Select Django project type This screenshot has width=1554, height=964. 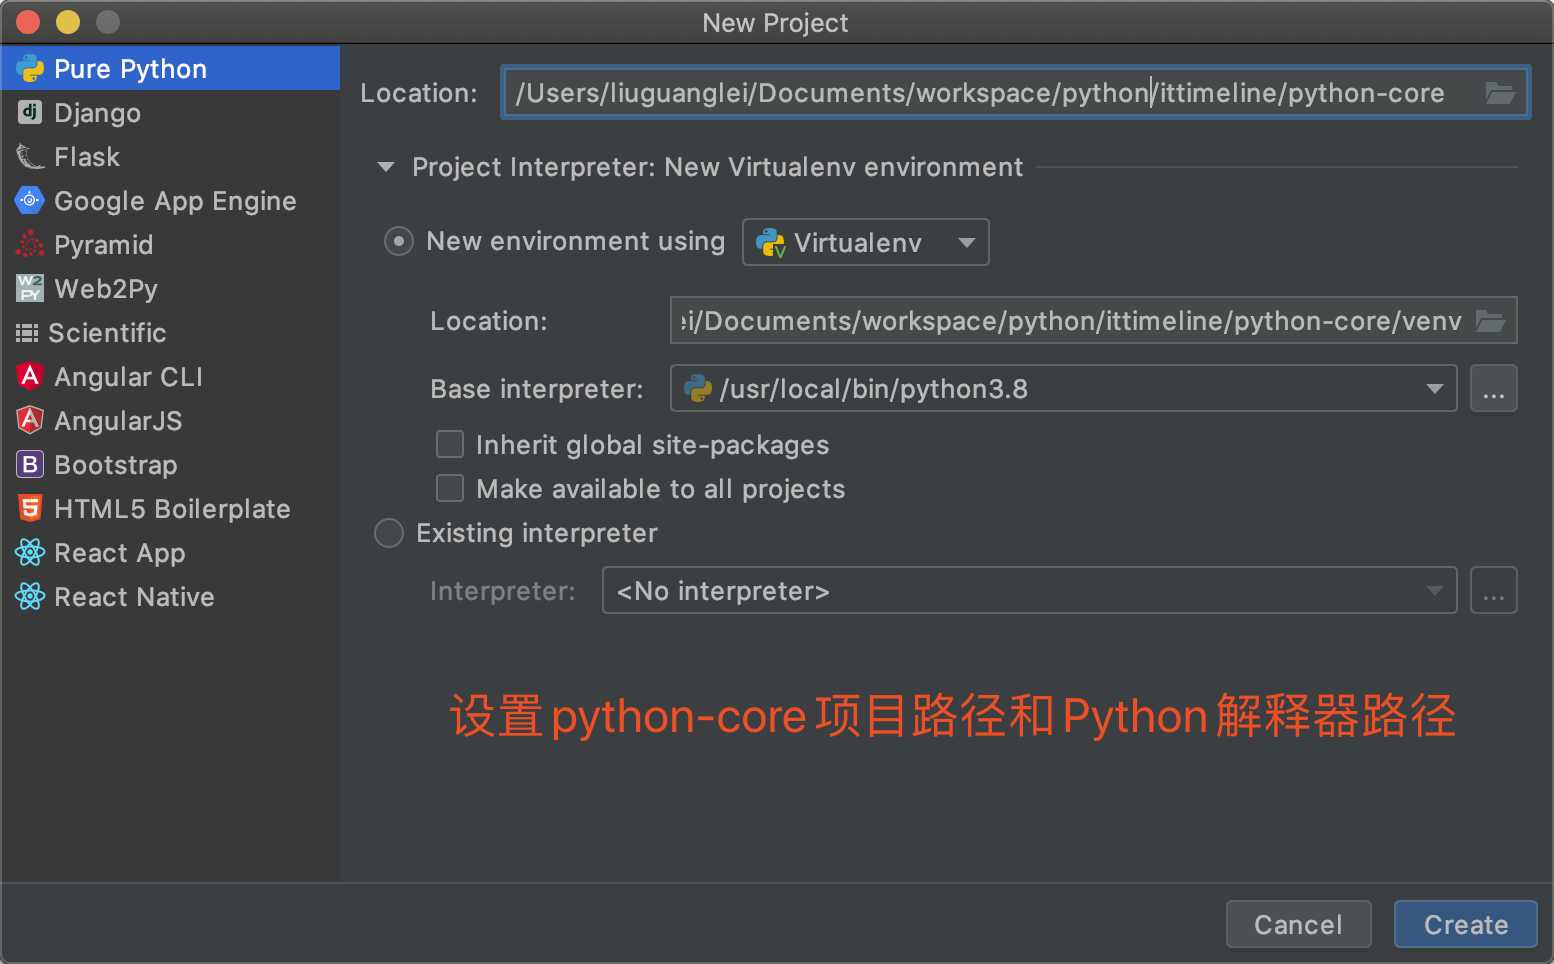coord(170,112)
